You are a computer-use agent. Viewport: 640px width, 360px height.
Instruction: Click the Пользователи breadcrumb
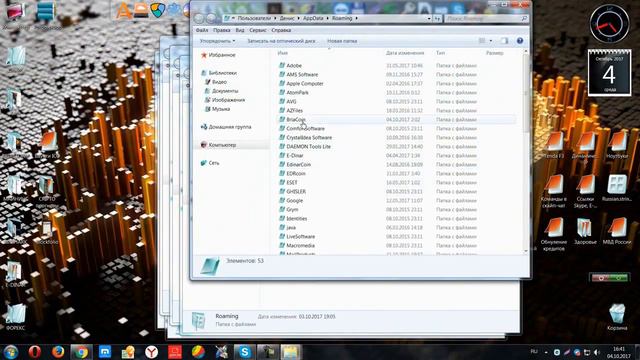[x=254, y=18]
